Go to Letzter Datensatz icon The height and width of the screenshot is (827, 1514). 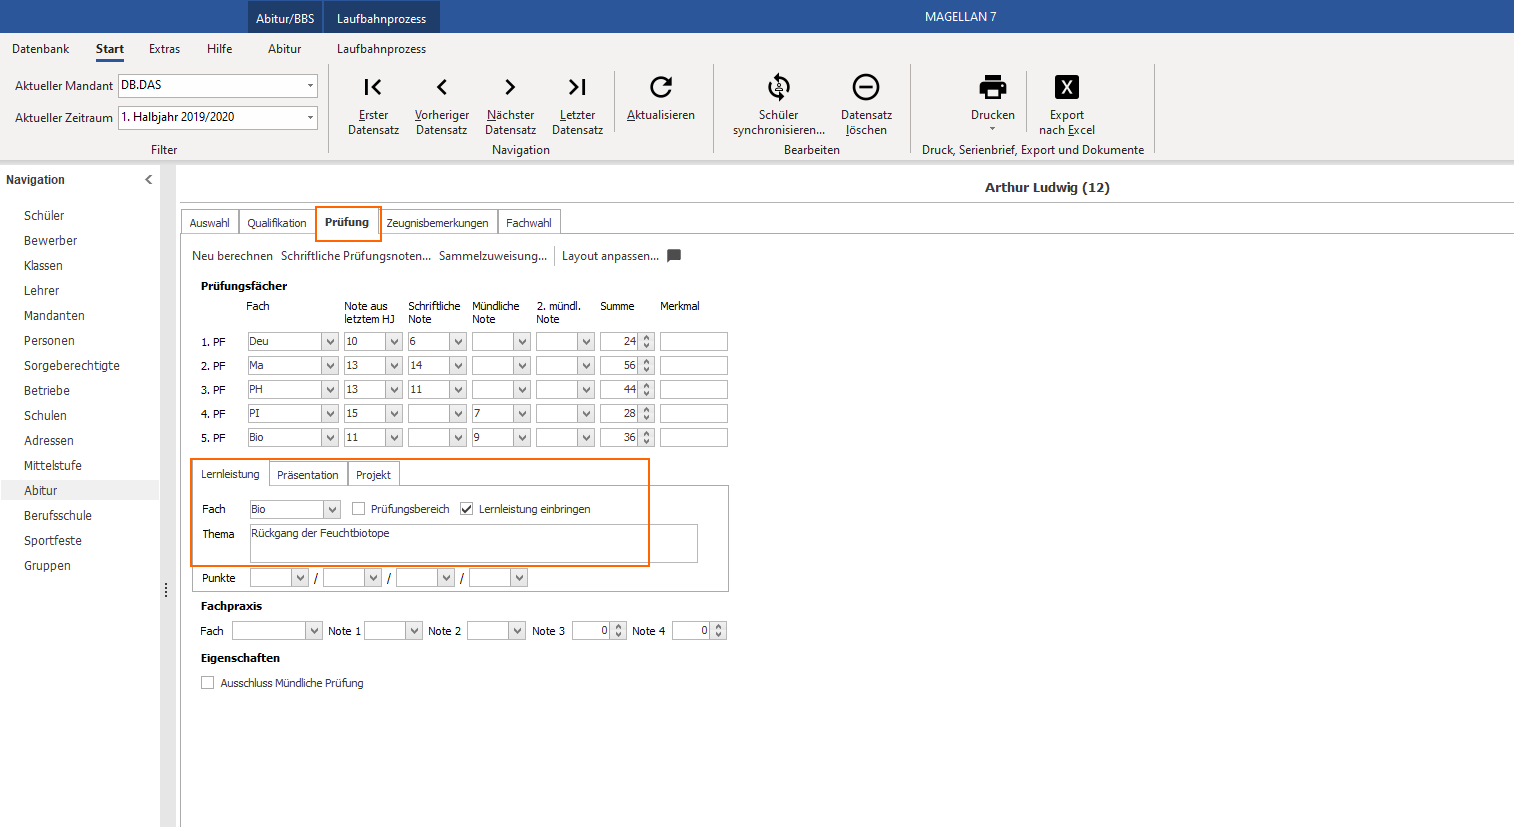point(577,87)
